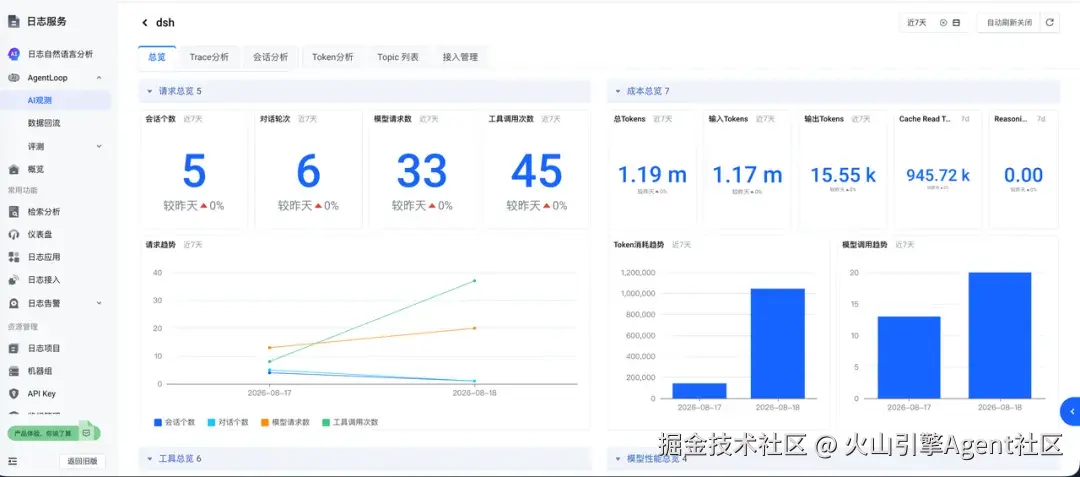Toggle 工具调用次数 series in the legend
The image size is (1080, 477).
pyautogui.click(x=349, y=422)
